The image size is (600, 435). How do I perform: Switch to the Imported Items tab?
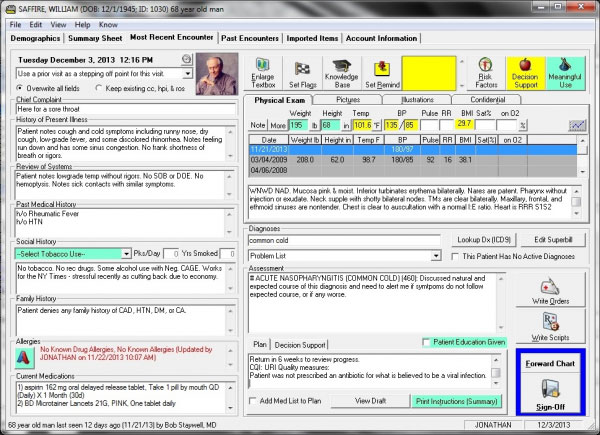312,38
